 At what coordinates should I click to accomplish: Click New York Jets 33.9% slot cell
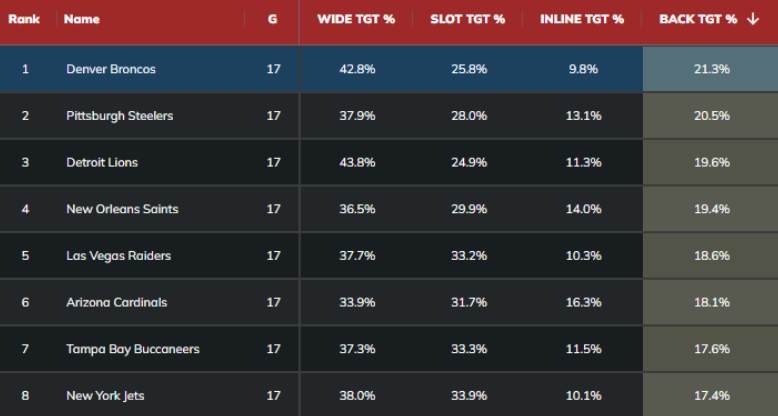[x=467, y=396]
